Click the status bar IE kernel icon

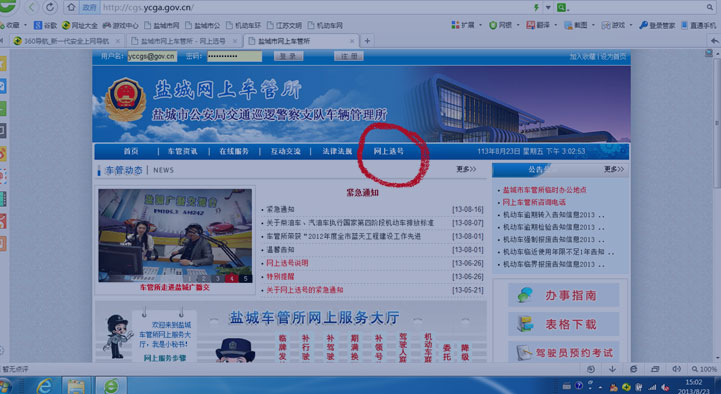pyautogui.click(x=634, y=369)
